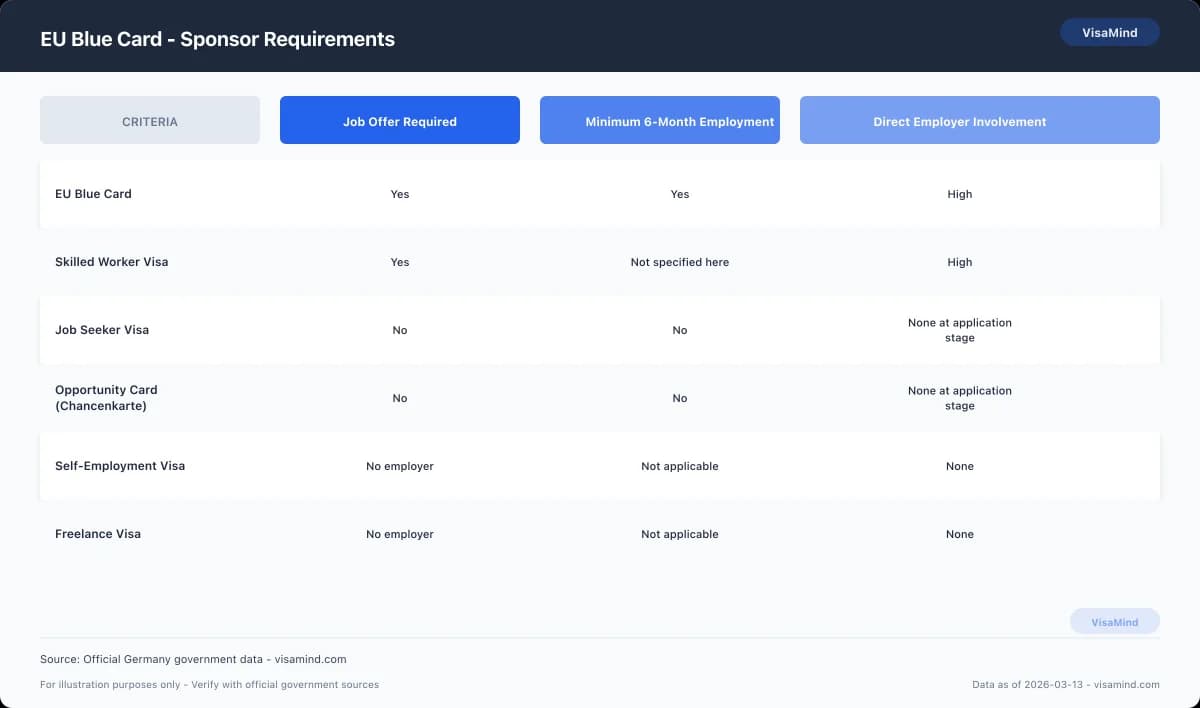Click the Direct Employer Involvement header
The height and width of the screenshot is (708, 1200).
point(958,119)
